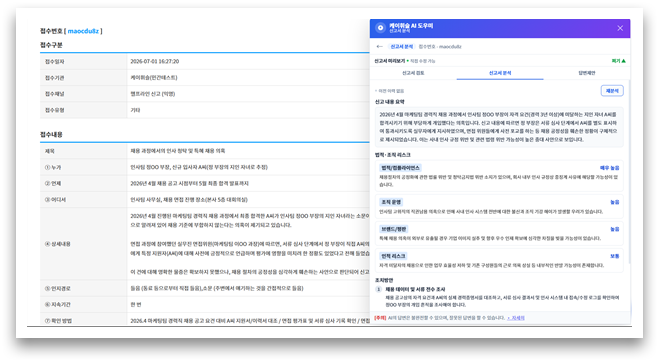
Task: Open the 자세히 link in the AI notice
Action: (x=516, y=318)
